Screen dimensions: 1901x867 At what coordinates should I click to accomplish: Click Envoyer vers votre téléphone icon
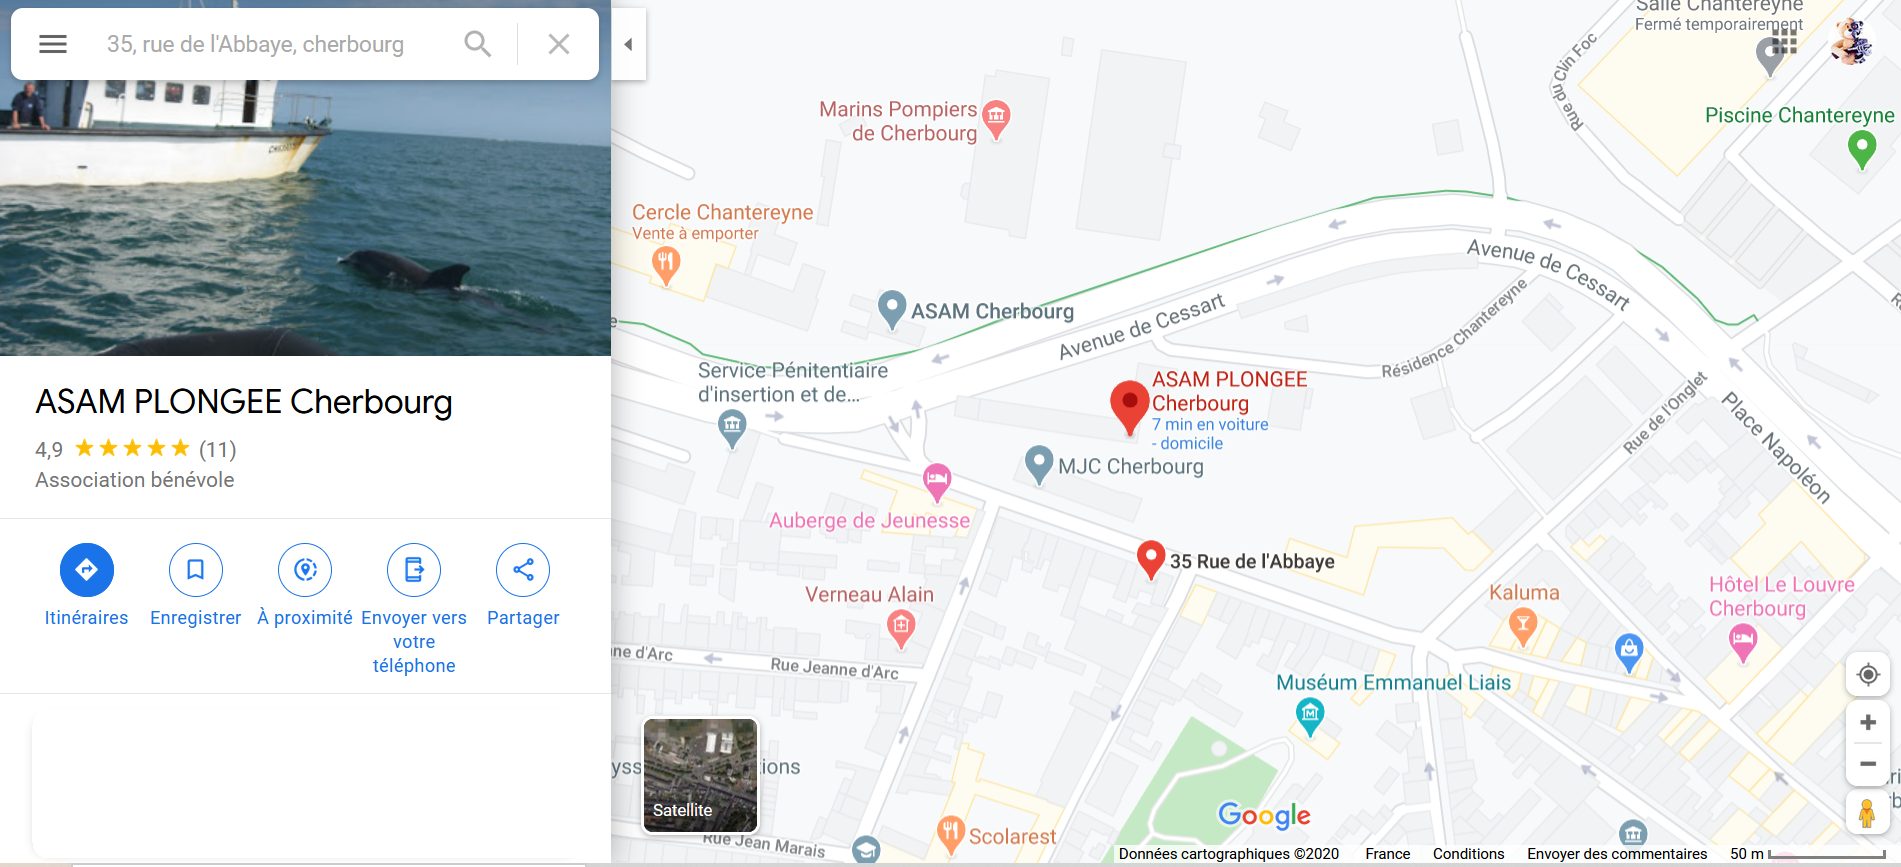(414, 570)
